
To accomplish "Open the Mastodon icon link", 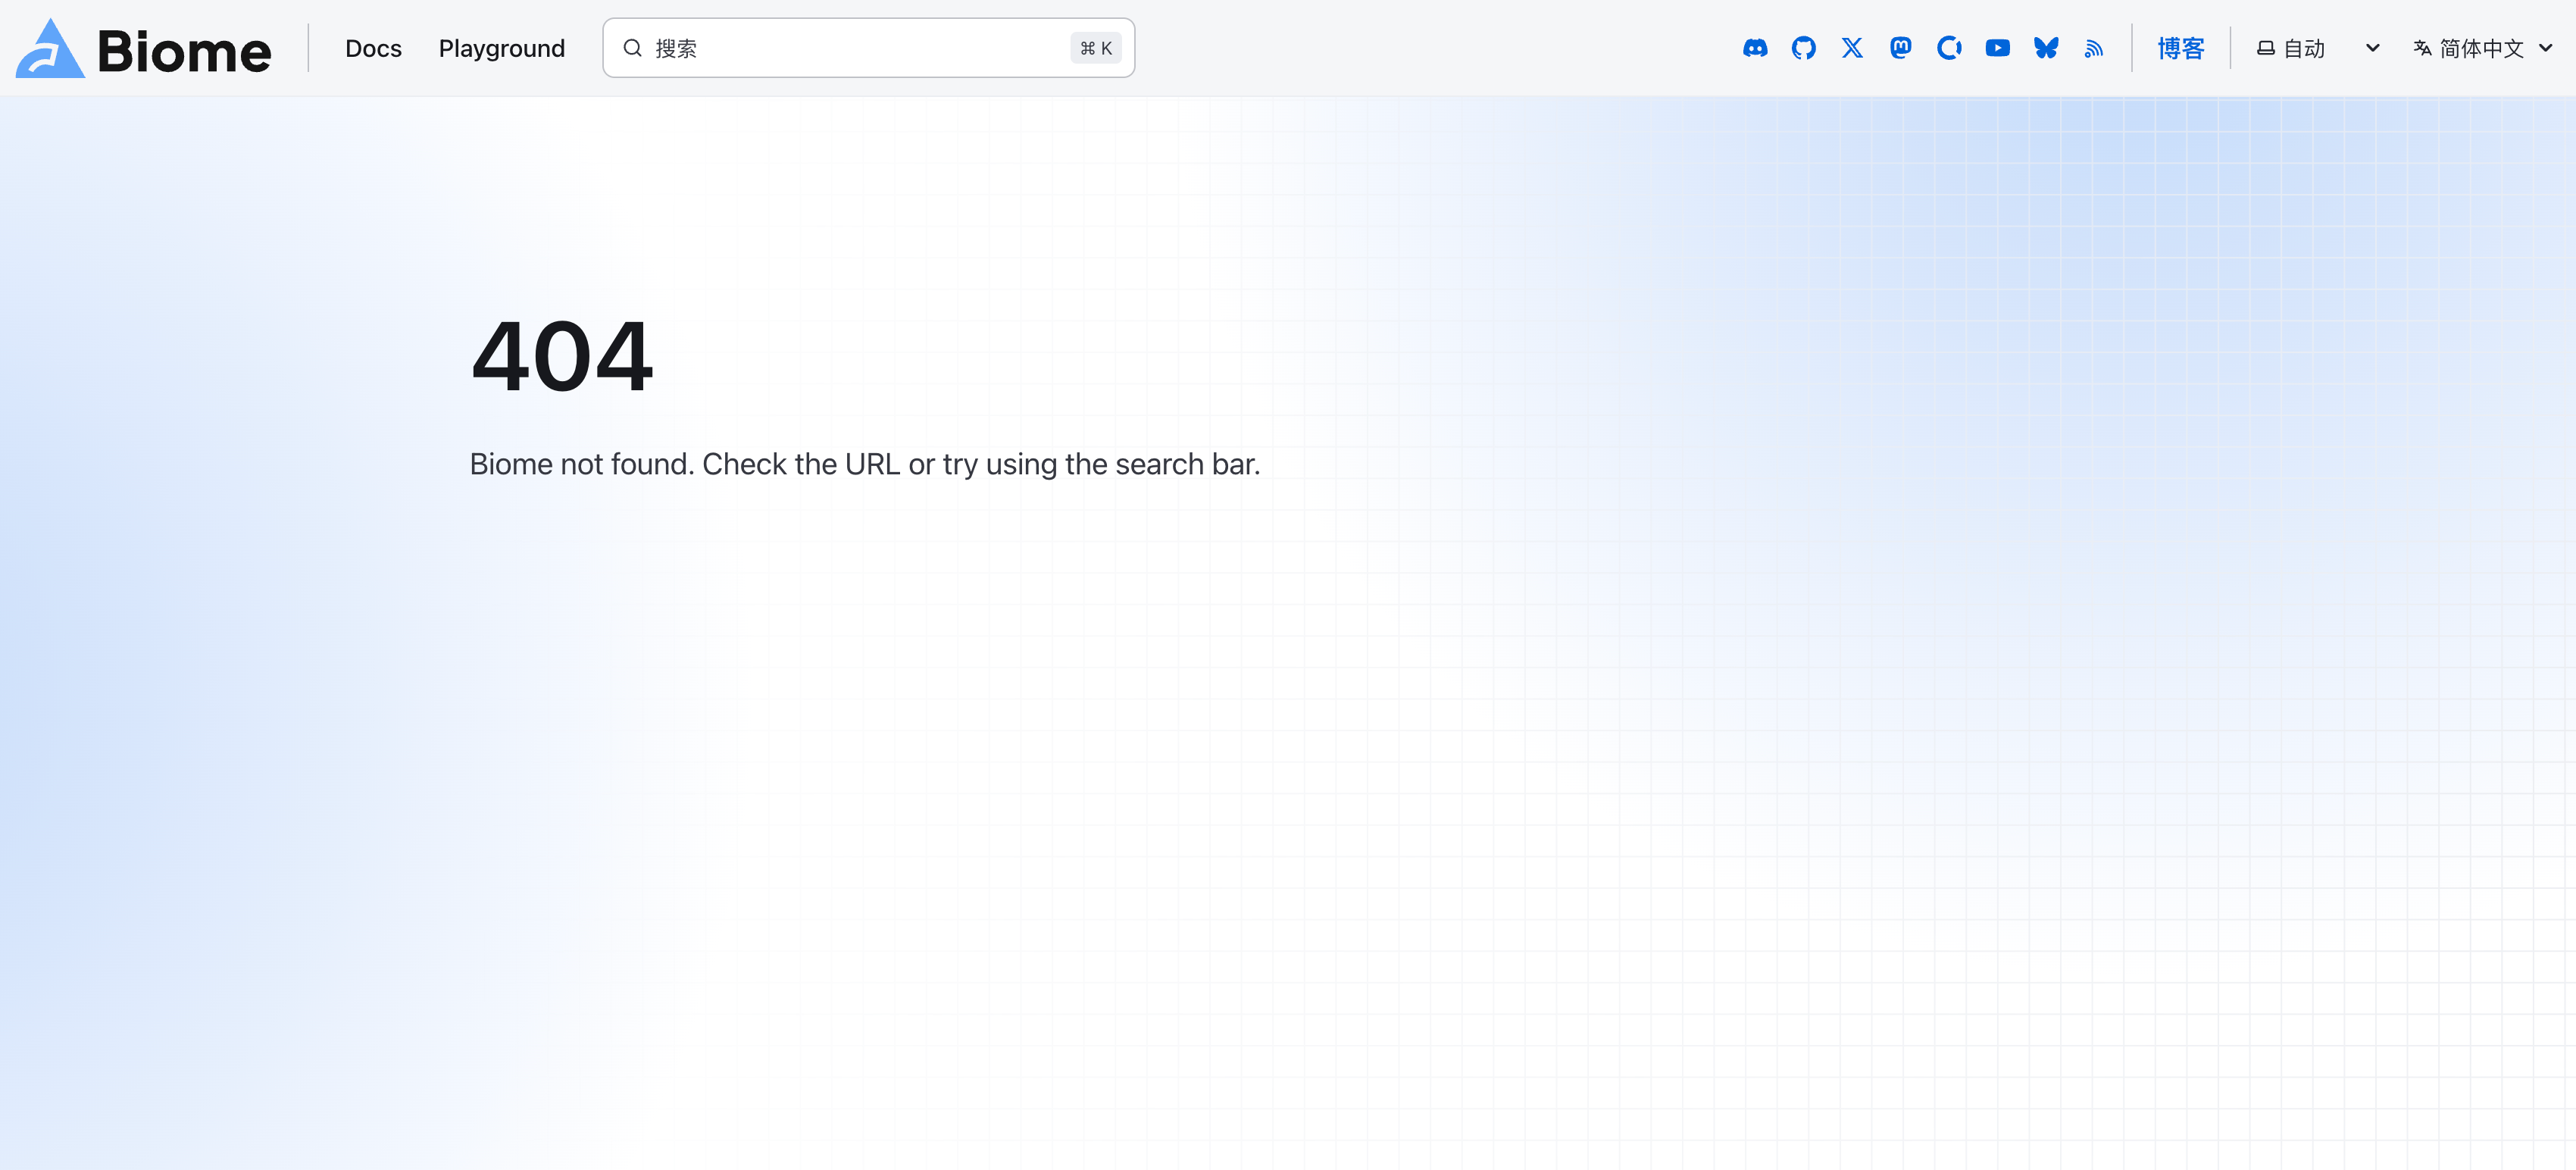I will point(1900,48).
